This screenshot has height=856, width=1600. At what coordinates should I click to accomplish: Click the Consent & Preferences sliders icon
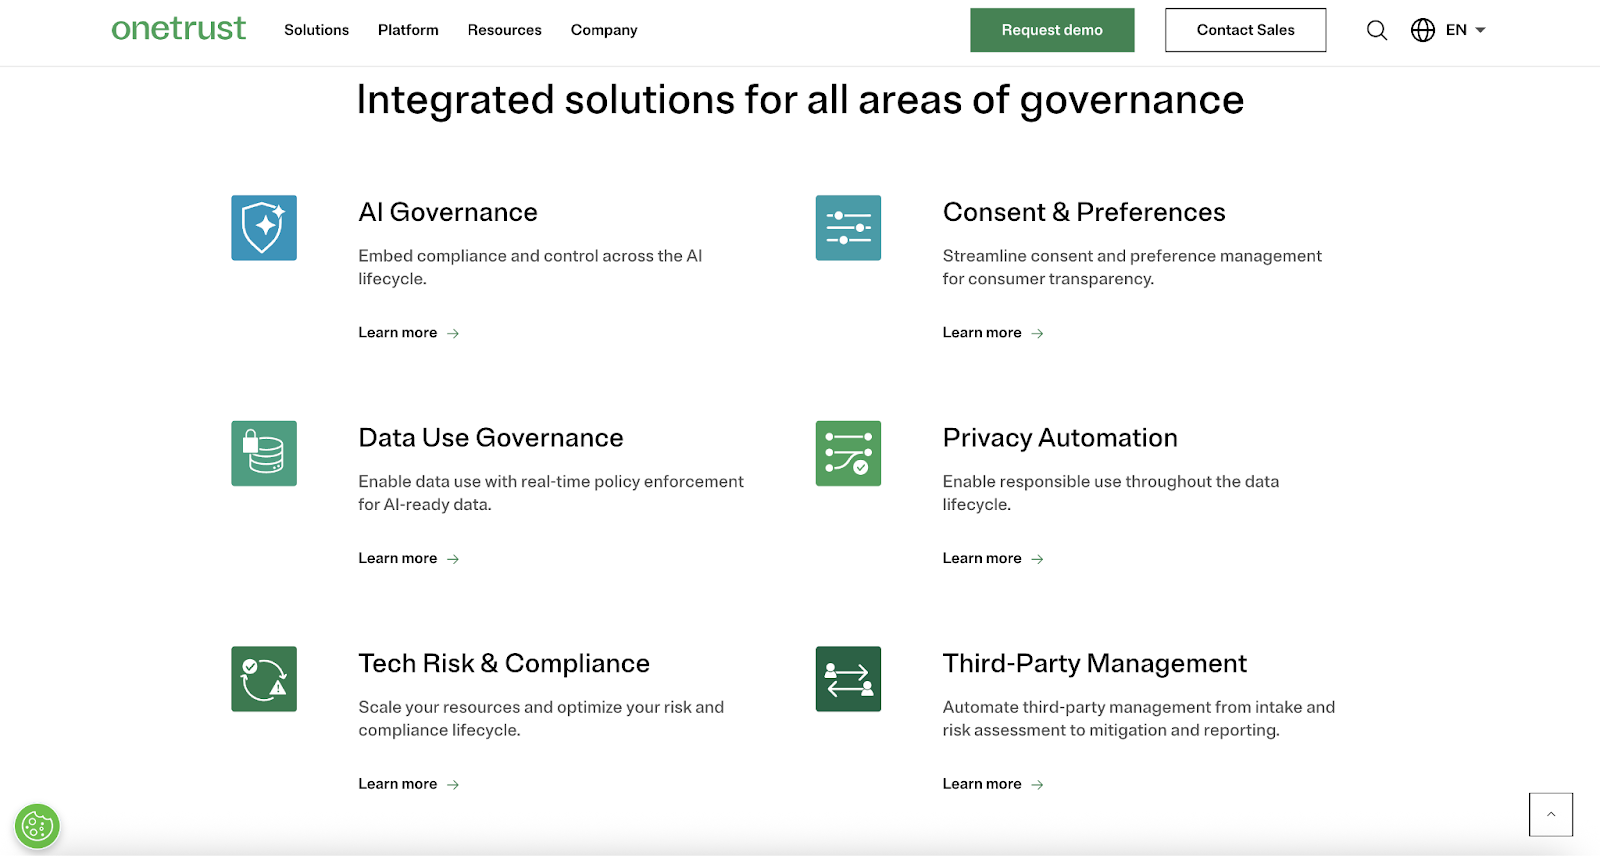(x=848, y=228)
